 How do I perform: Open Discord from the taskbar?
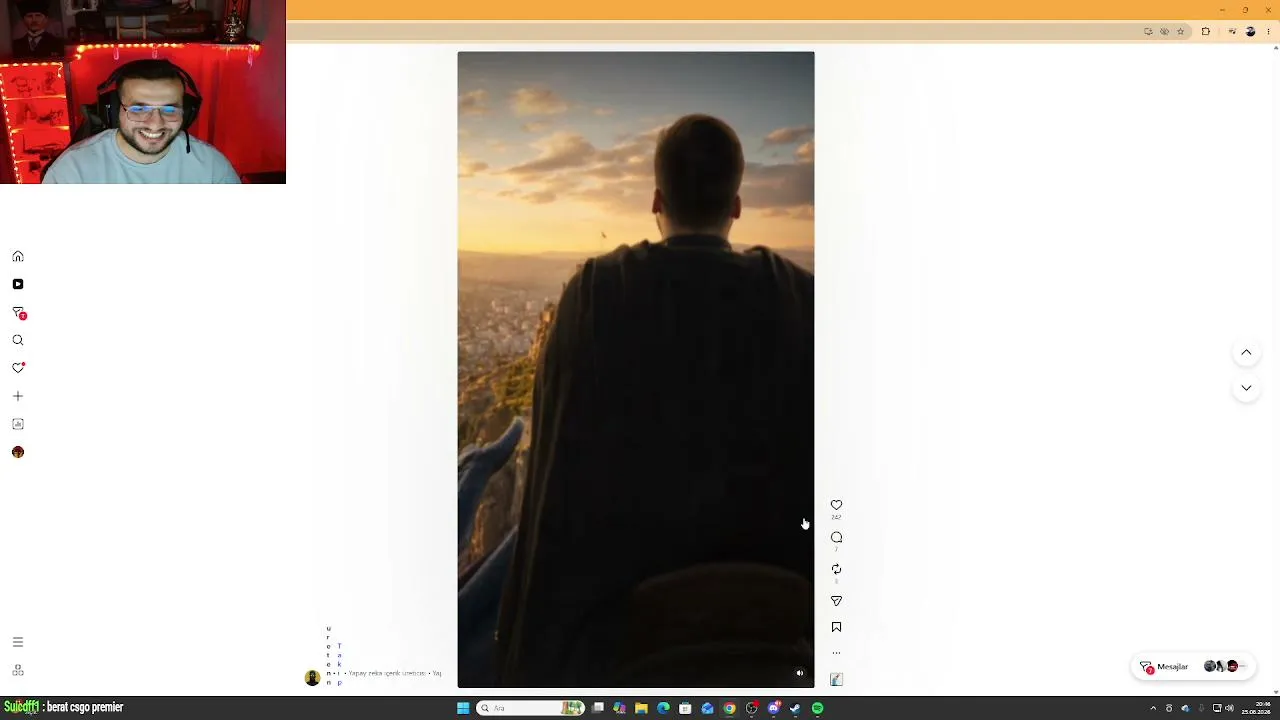click(773, 708)
